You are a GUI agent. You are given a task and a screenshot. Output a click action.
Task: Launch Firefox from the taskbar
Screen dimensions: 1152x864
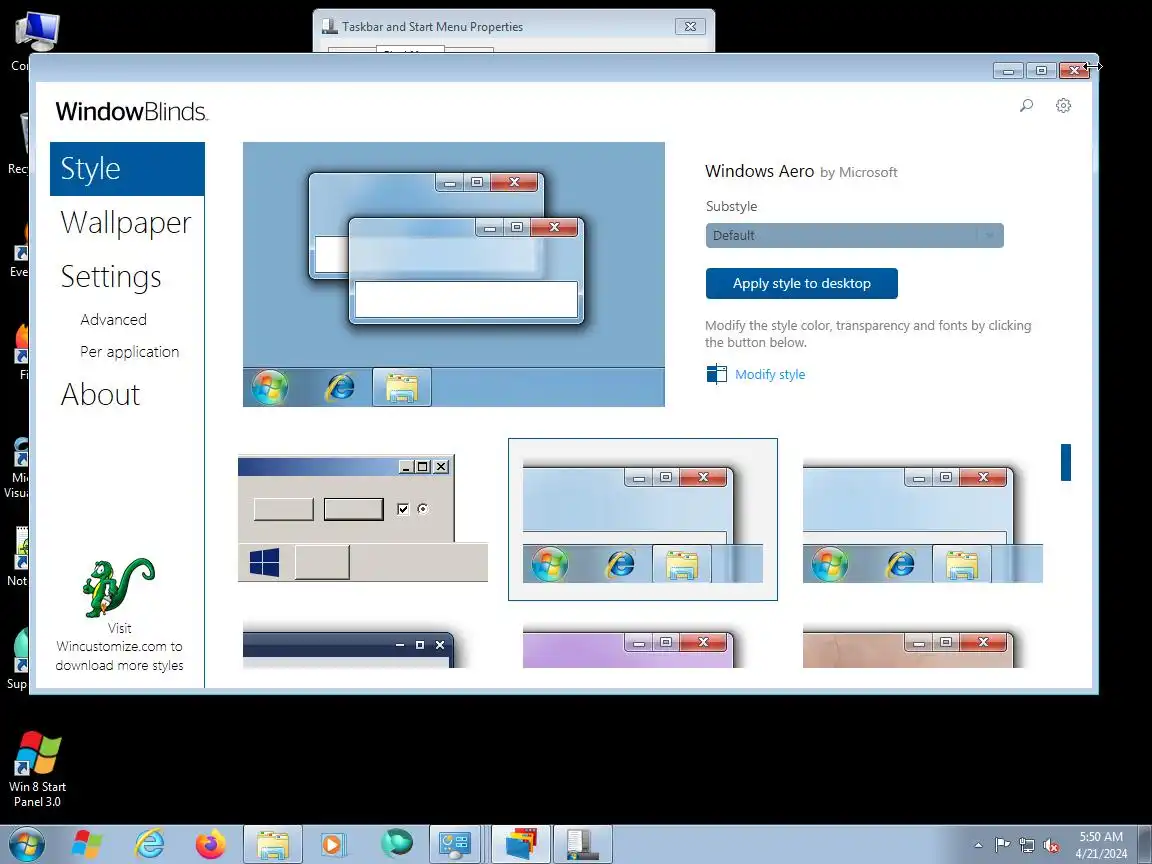(211, 844)
